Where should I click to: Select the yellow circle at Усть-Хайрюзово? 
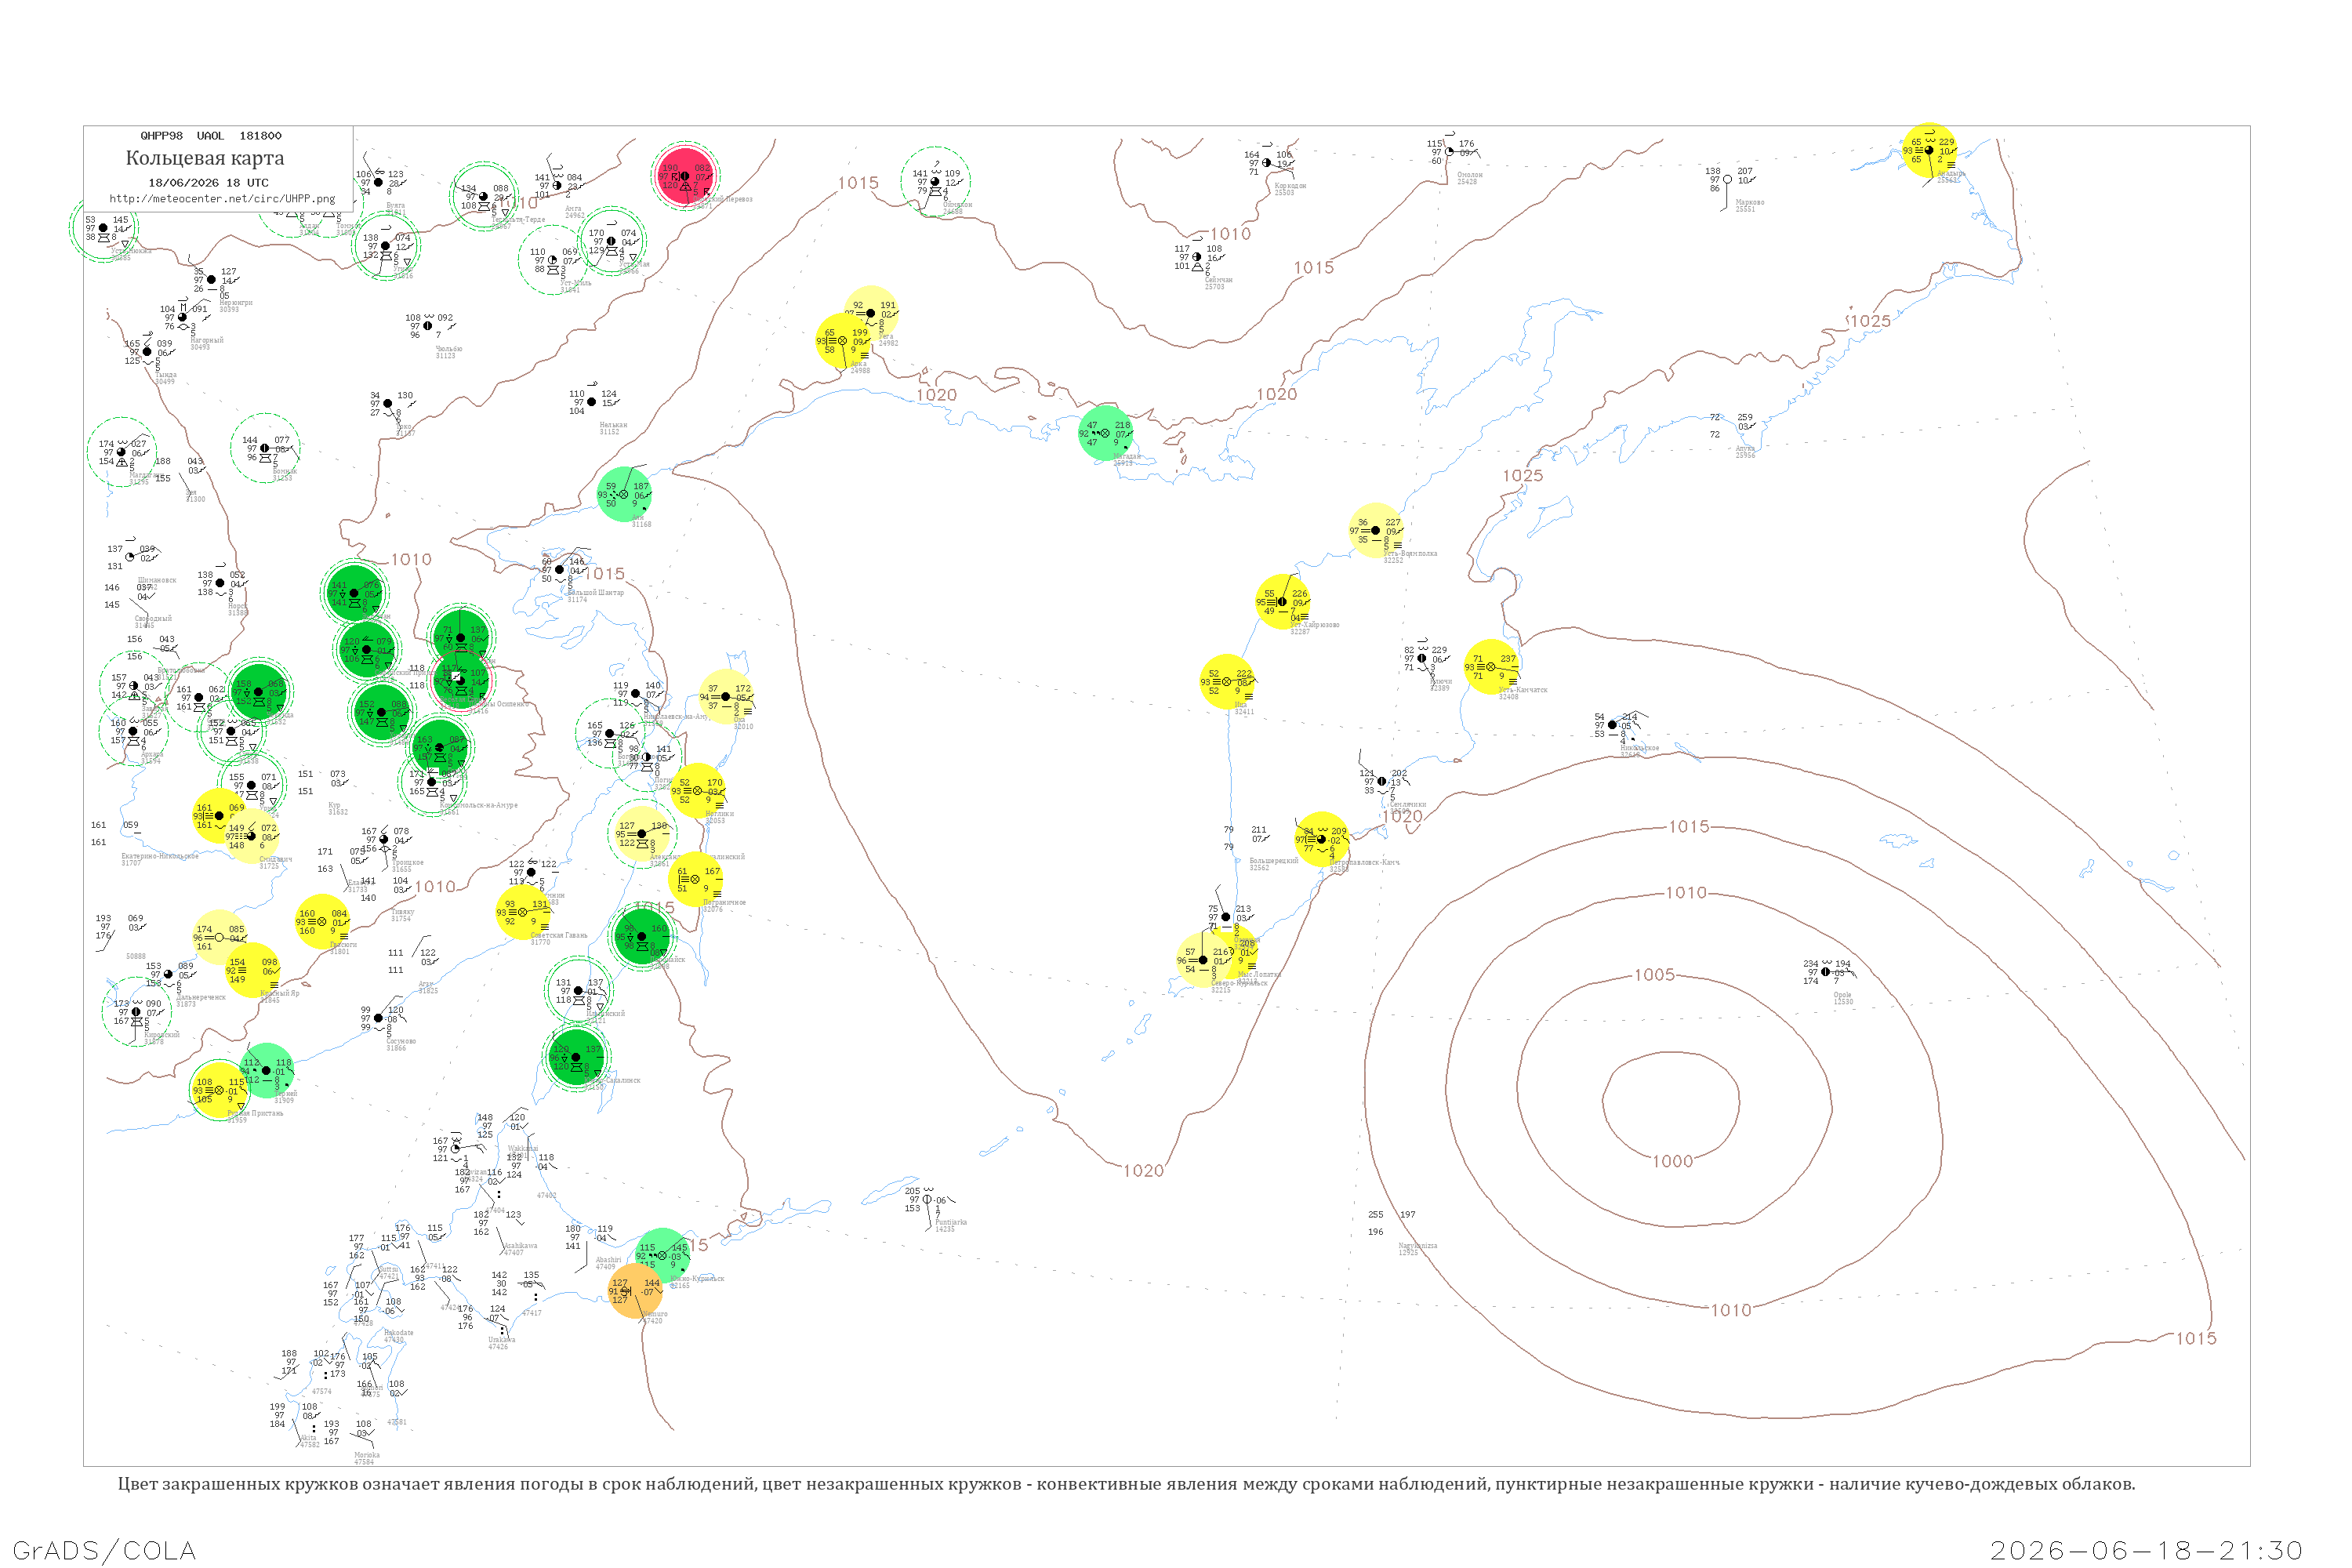point(1283,602)
